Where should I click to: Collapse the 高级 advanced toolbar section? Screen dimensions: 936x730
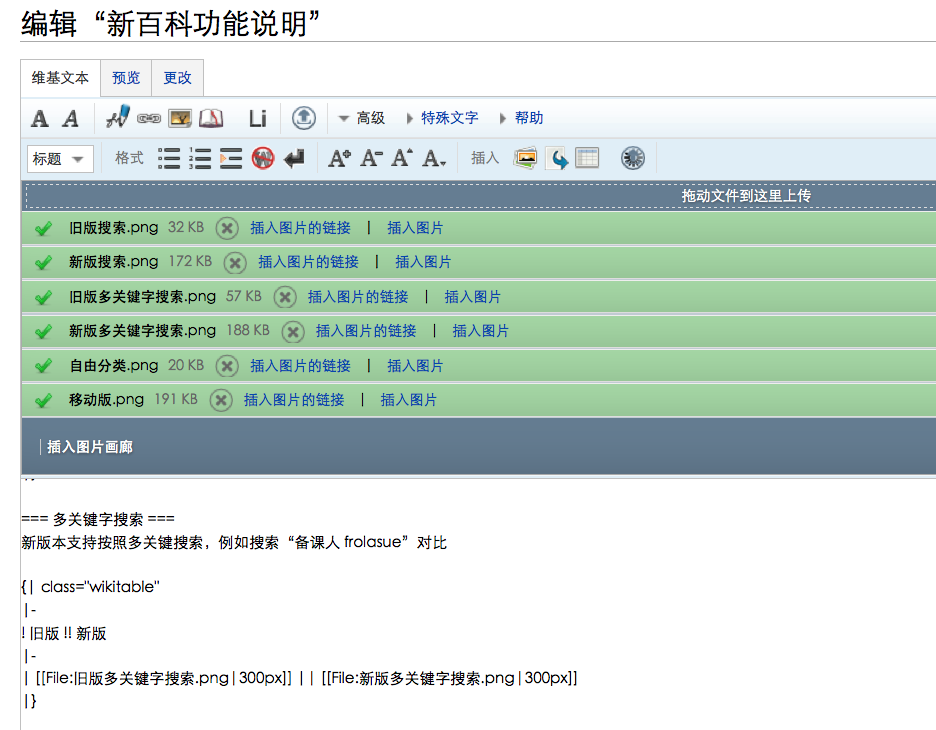361,118
